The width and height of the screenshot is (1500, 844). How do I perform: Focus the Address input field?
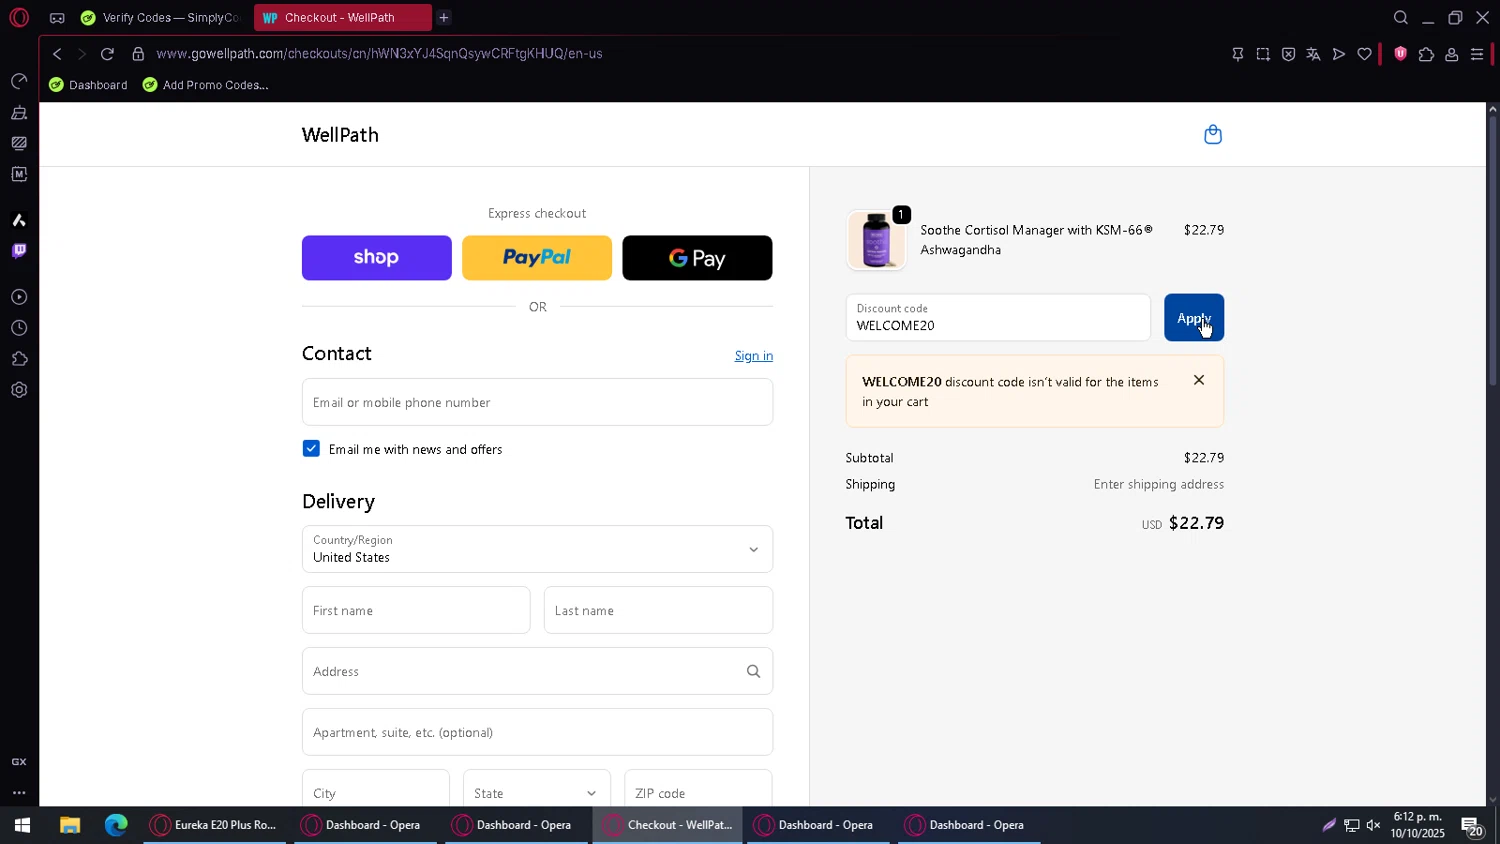(x=537, y=671)
